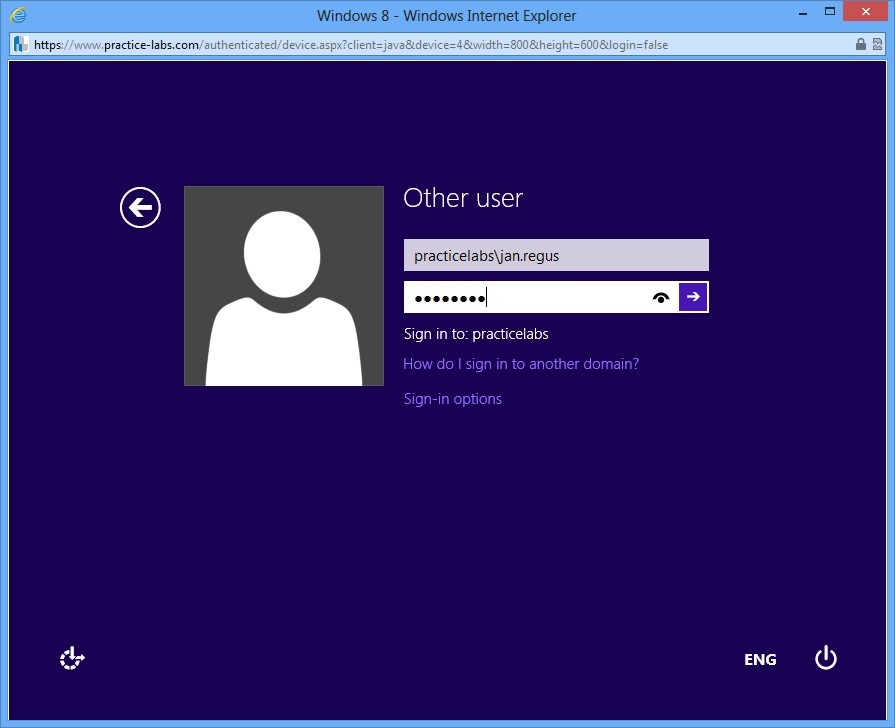
Task: Toggle Compatibility View in the address bar
Action: (x=879, y=44)
